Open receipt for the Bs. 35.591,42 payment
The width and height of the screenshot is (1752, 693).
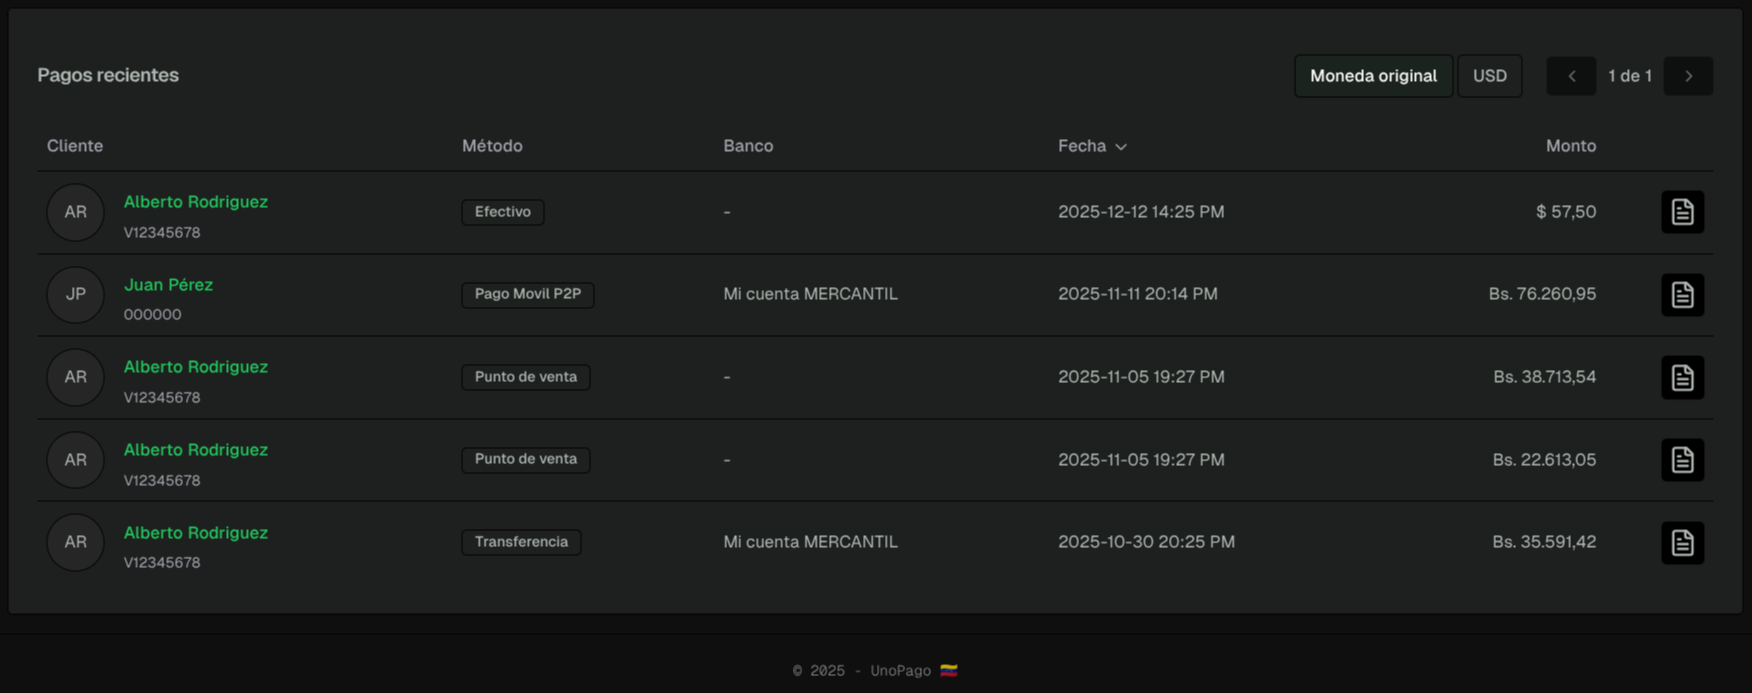pos(1682,542)
